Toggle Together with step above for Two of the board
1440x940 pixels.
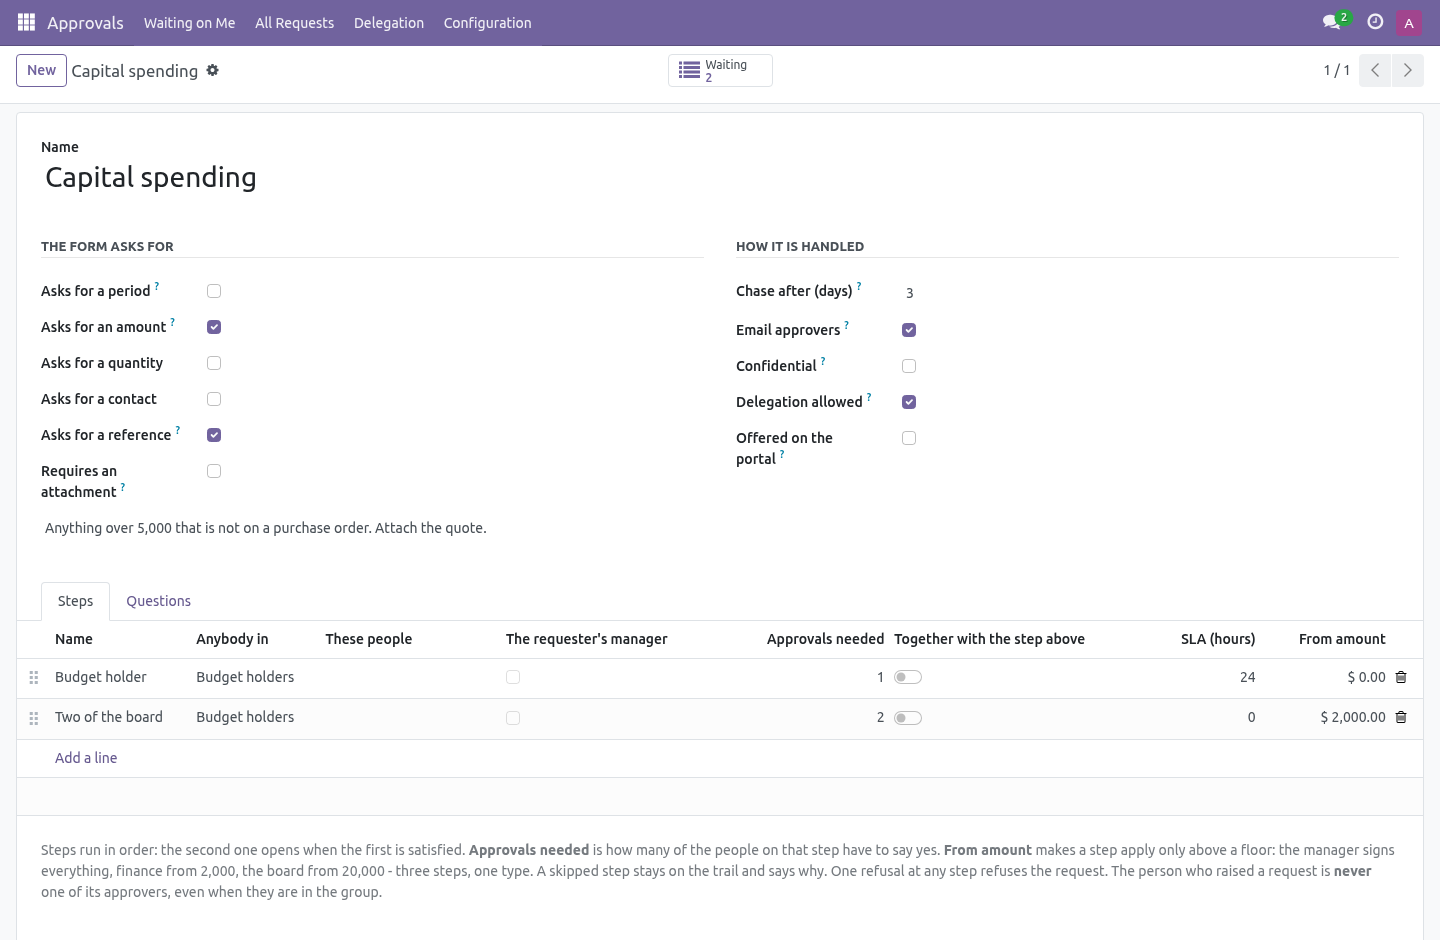click(908, 718)
